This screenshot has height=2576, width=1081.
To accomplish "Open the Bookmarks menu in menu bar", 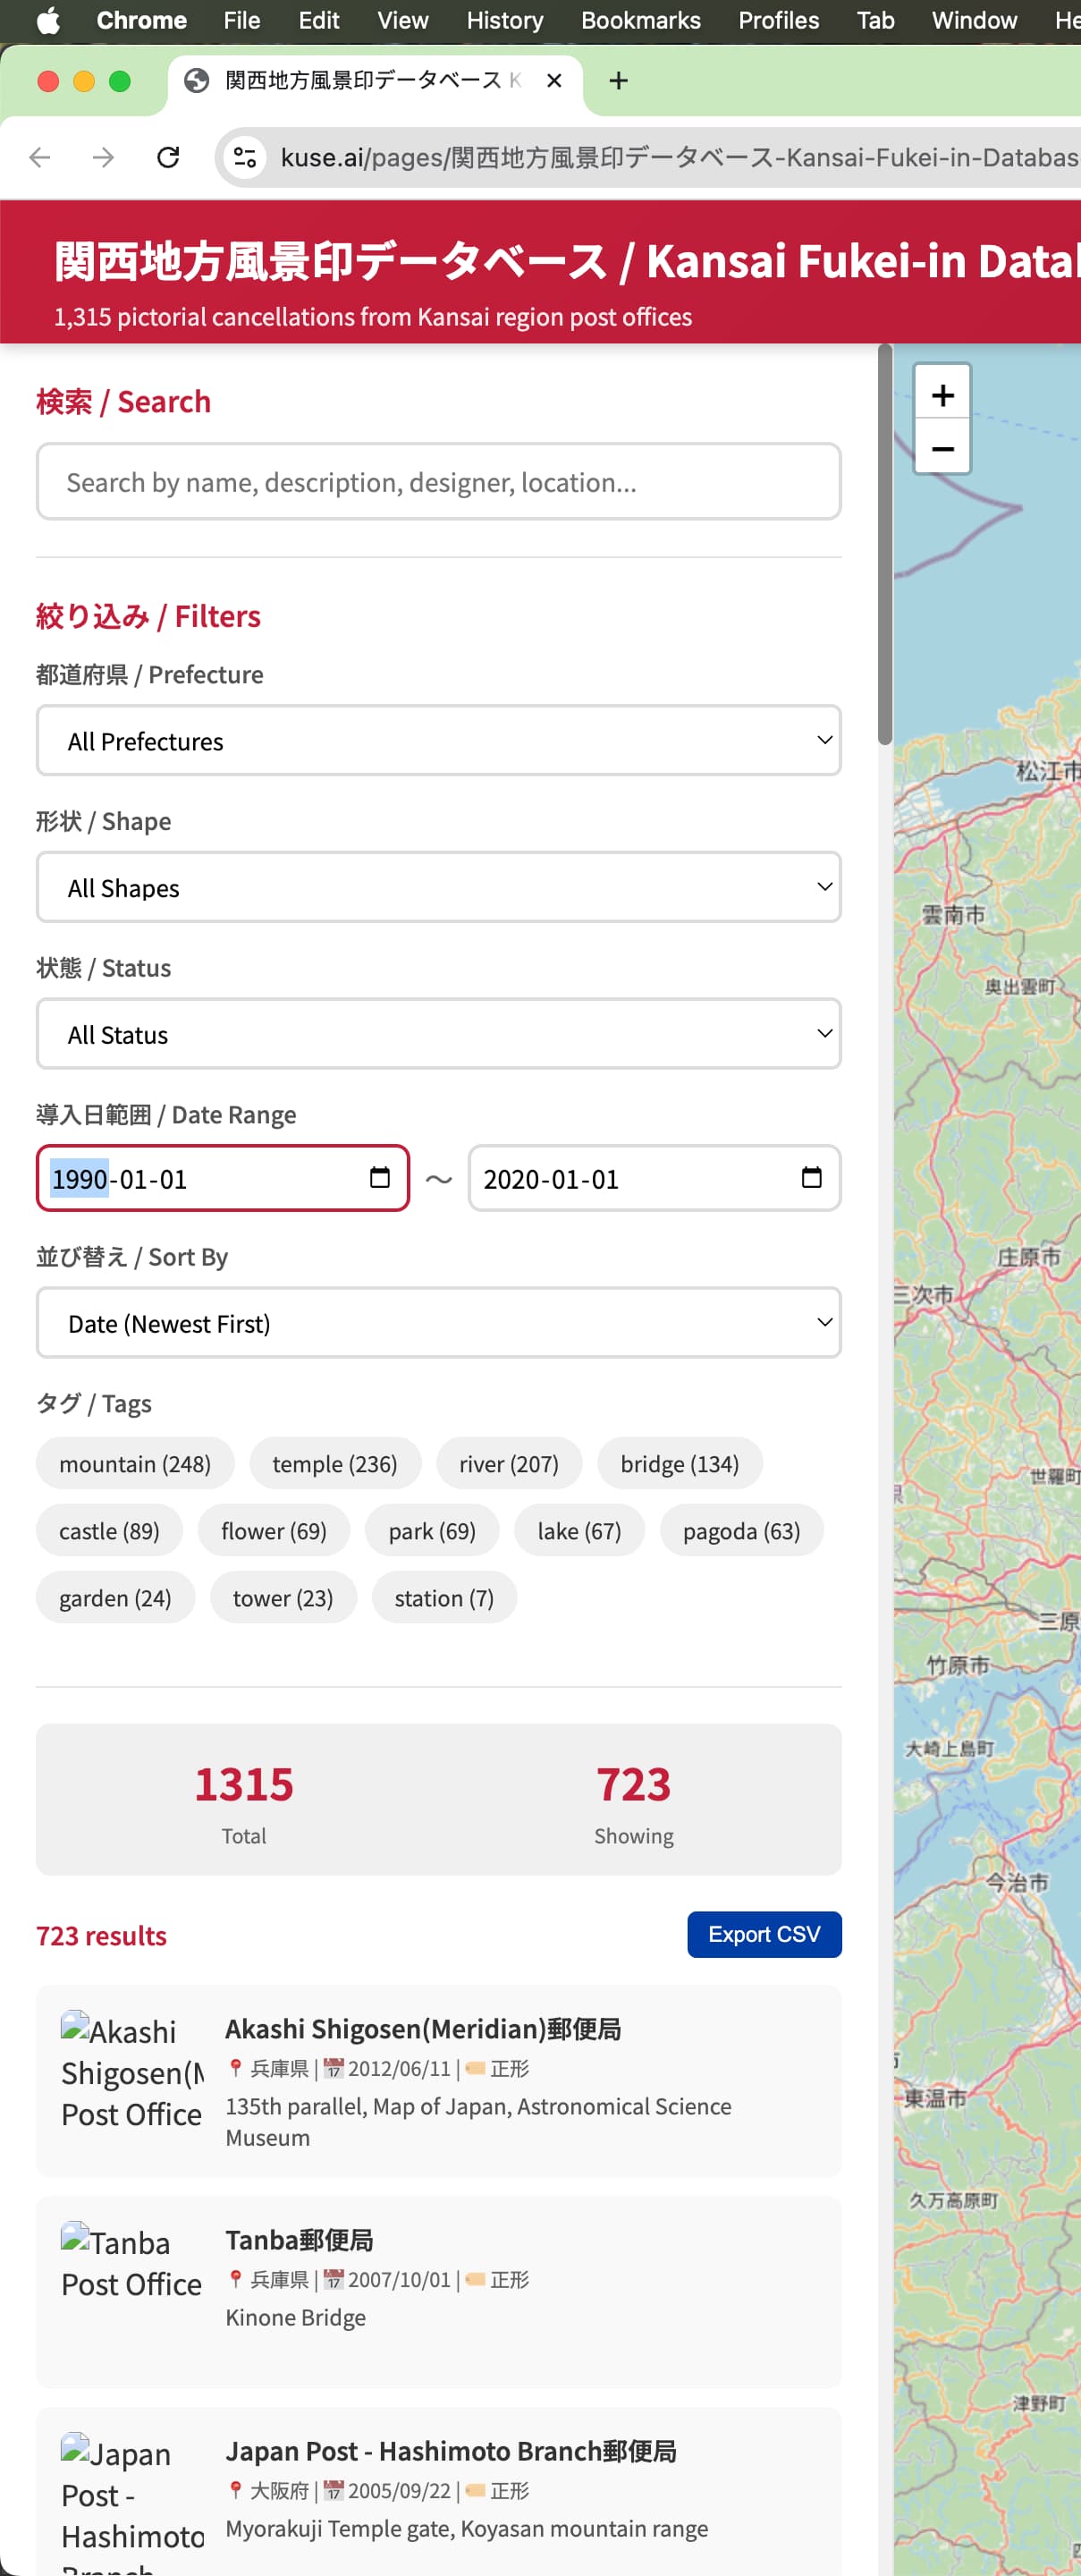I will pos(640,20).
